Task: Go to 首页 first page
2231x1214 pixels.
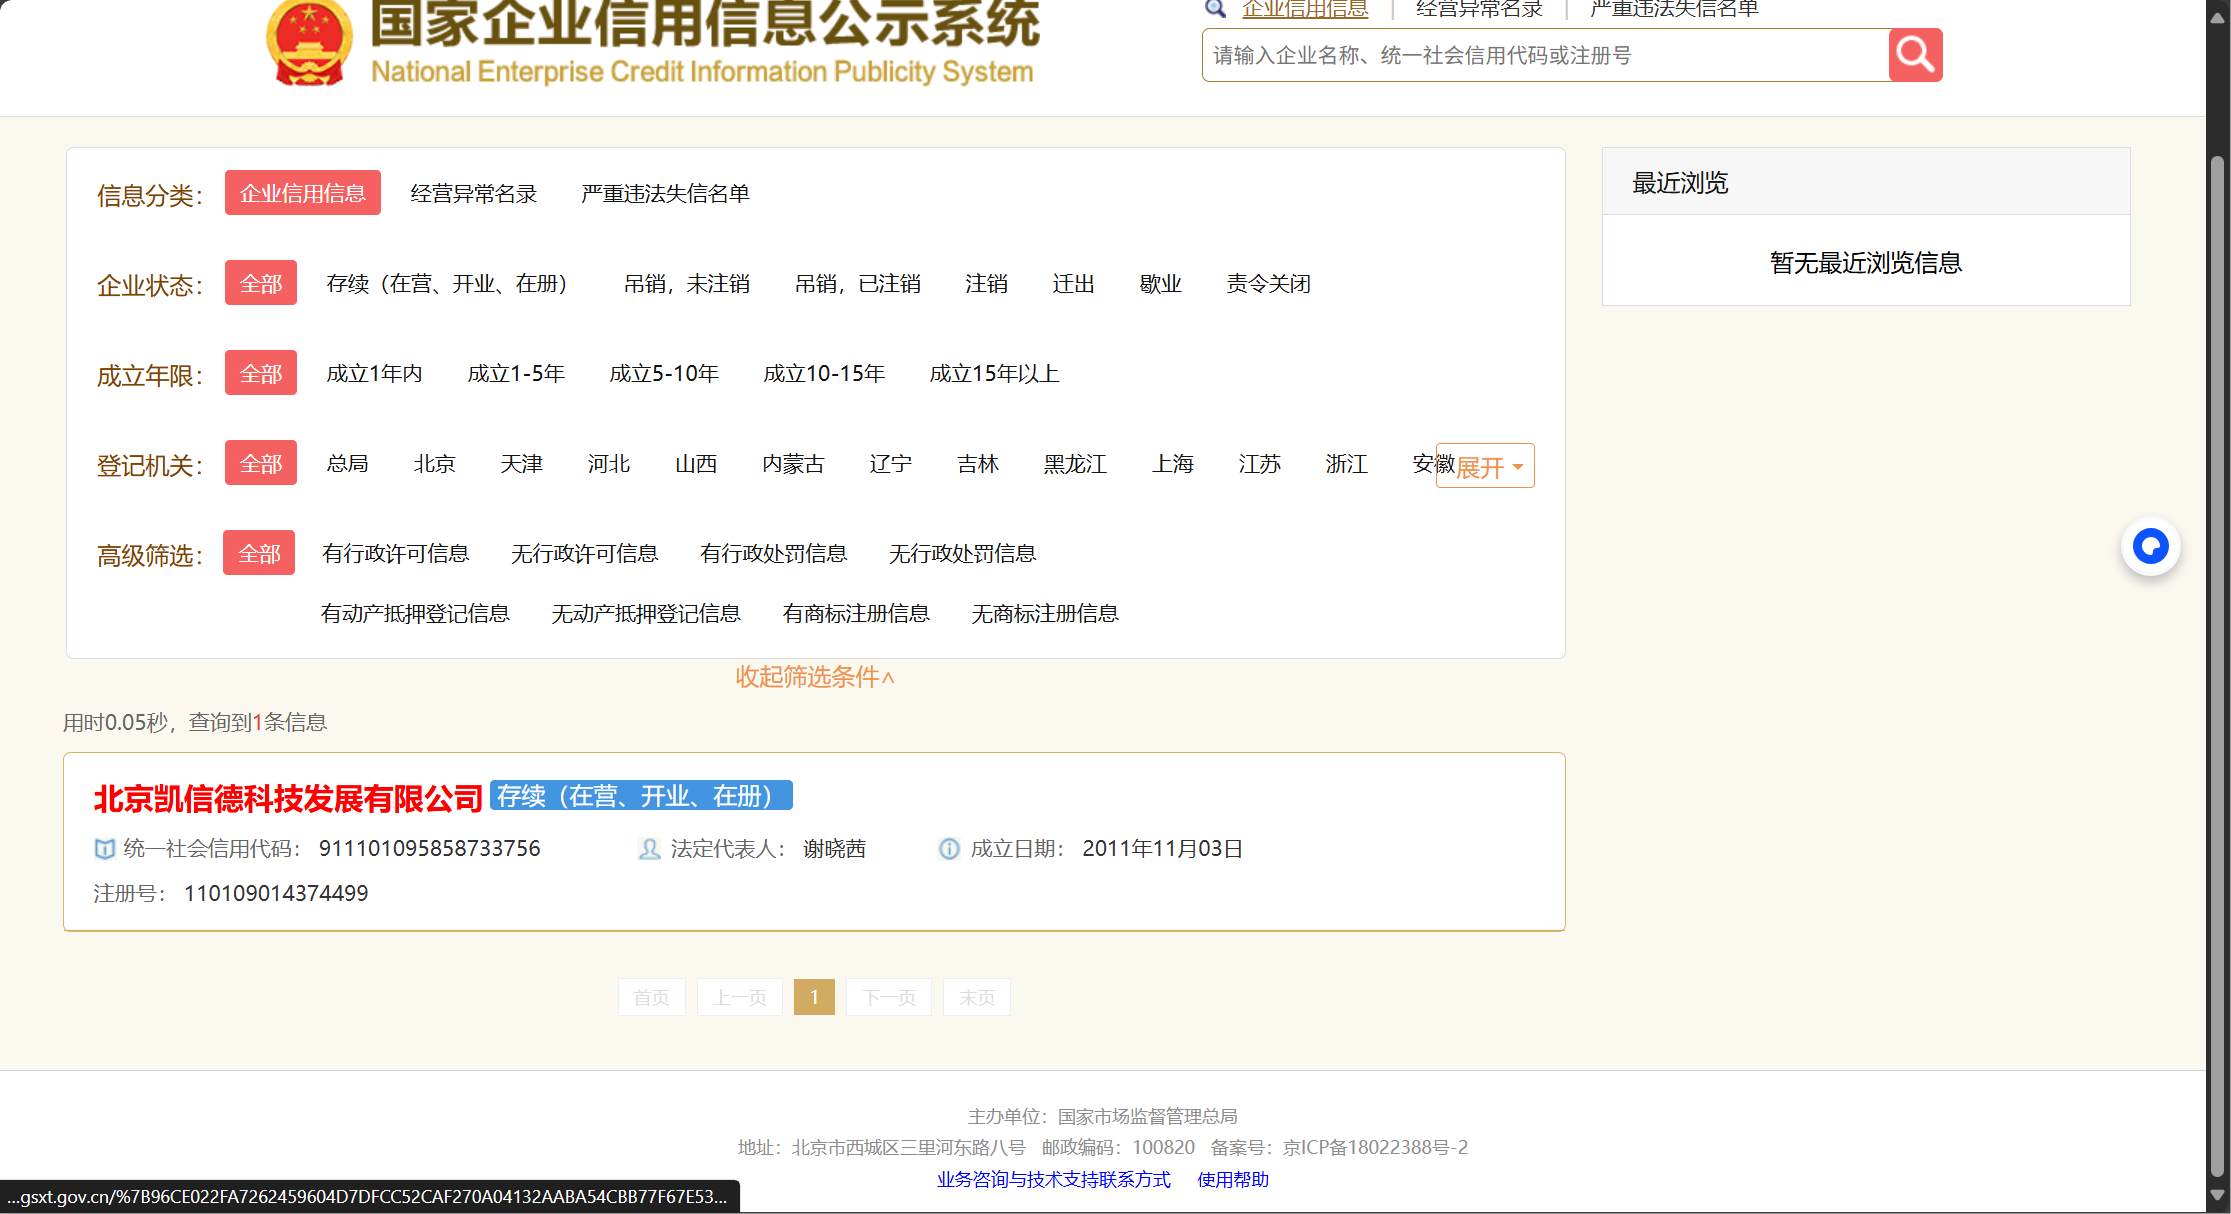Action: (651, 997)
